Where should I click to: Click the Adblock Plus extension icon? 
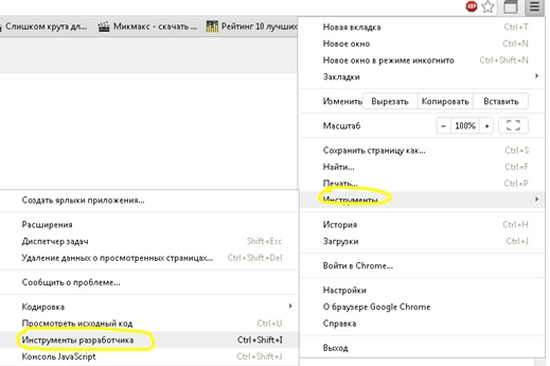coord(471,6)
